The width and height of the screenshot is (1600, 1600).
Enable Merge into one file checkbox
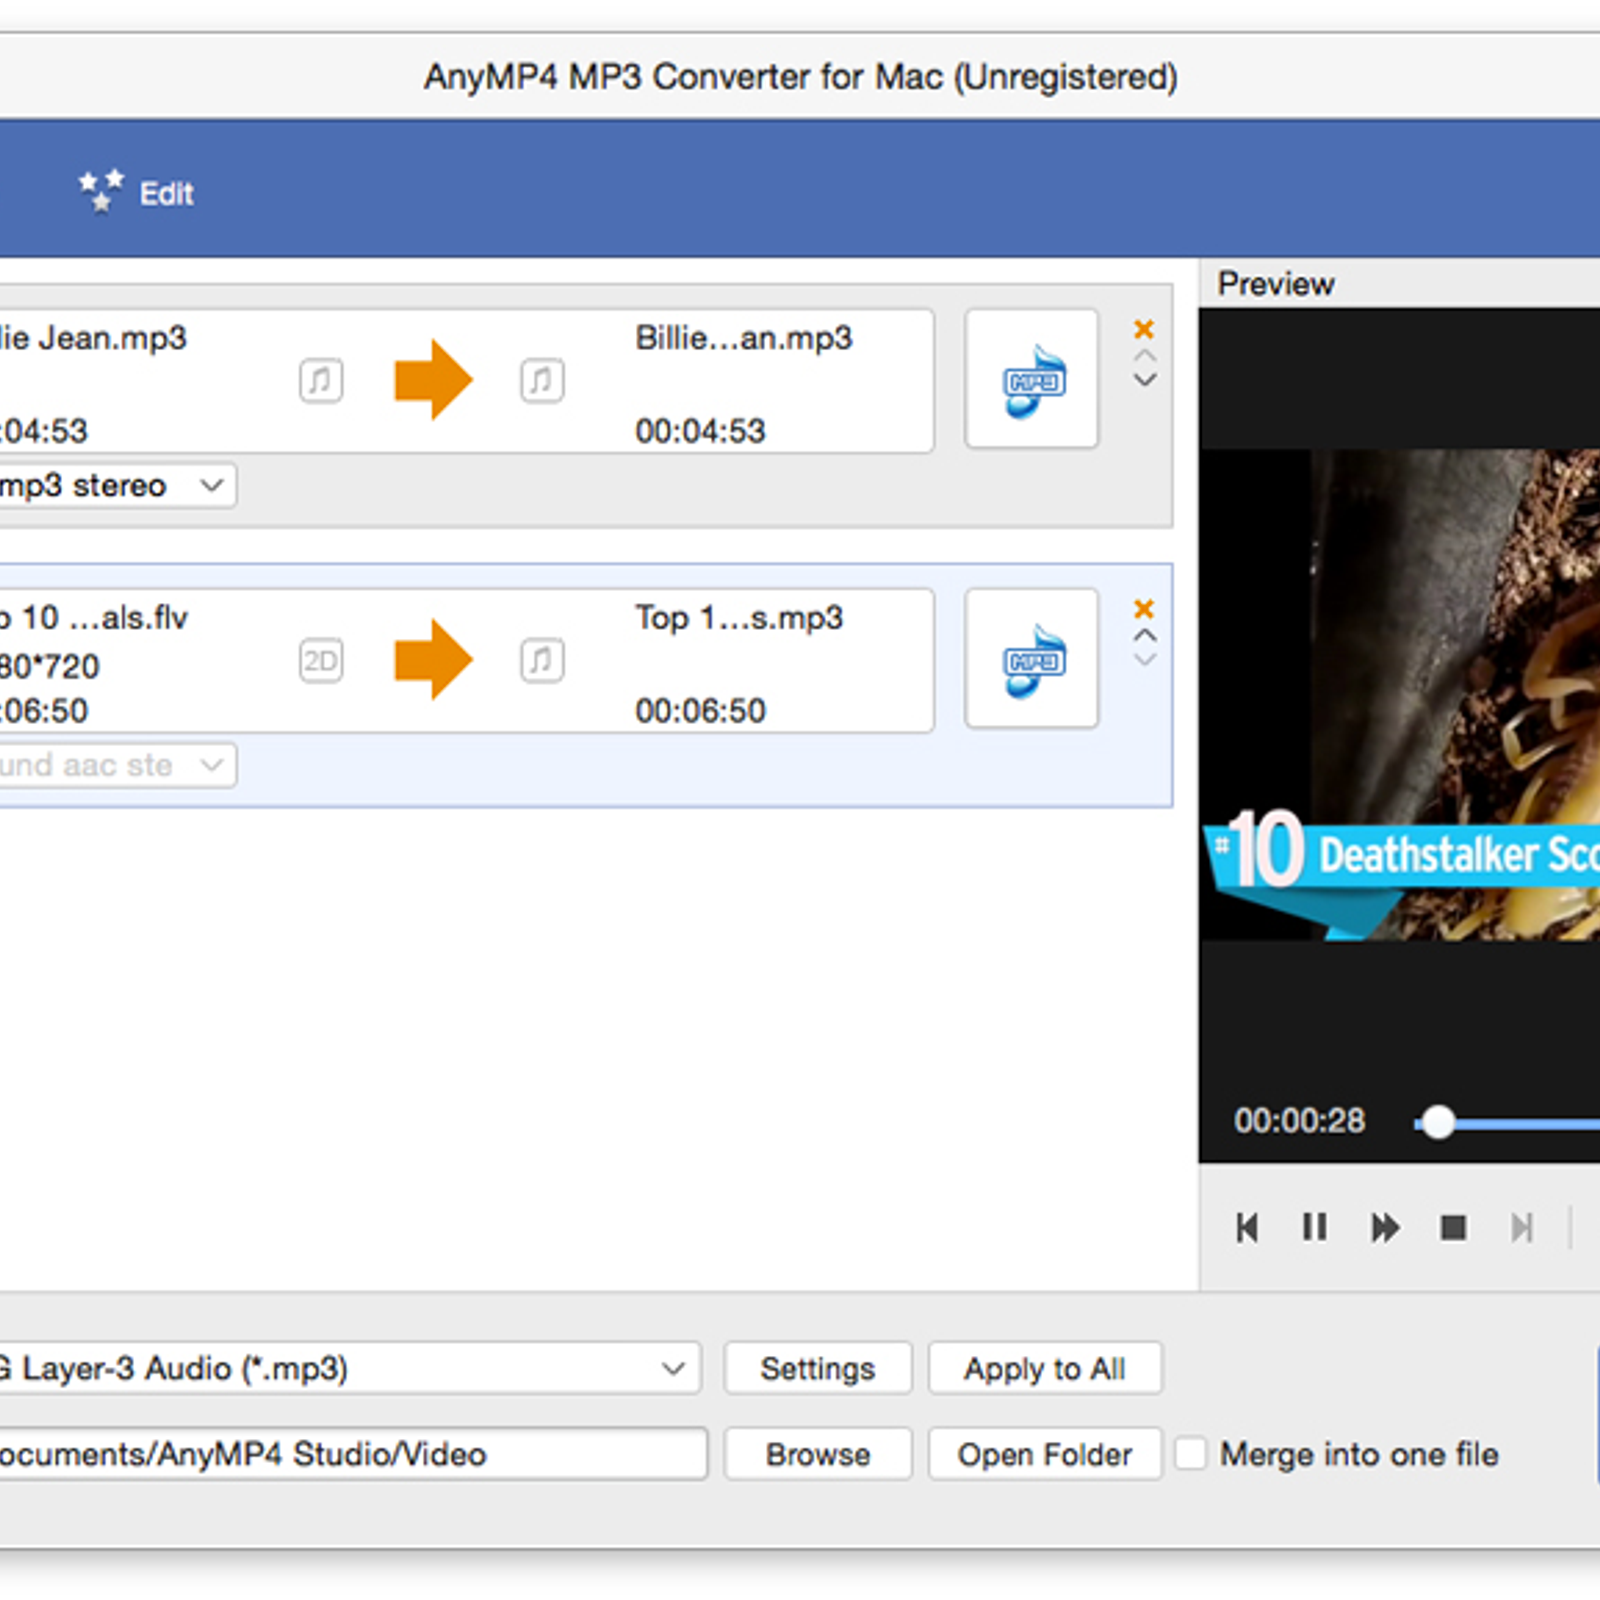(x=1190, y=1453)
